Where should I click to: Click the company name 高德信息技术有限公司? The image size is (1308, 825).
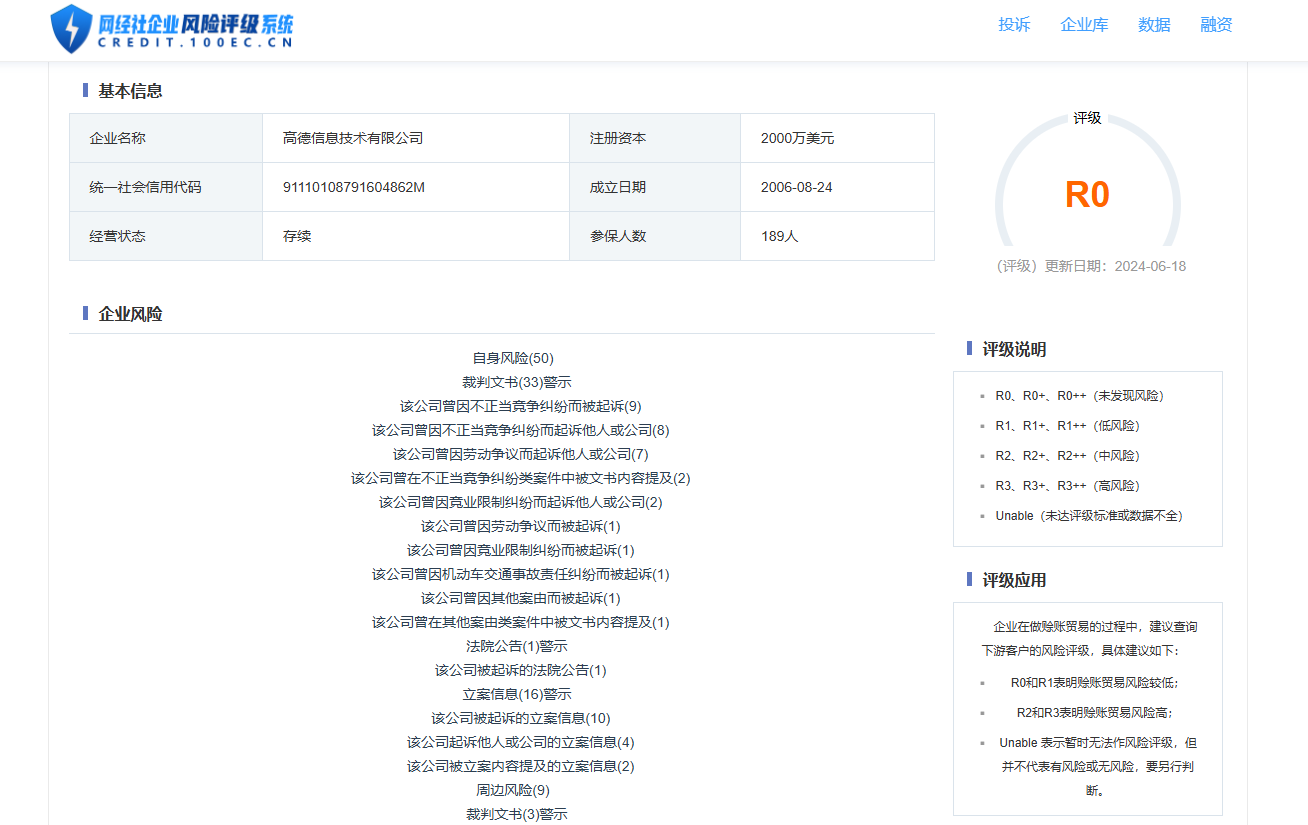pos(353,138)
